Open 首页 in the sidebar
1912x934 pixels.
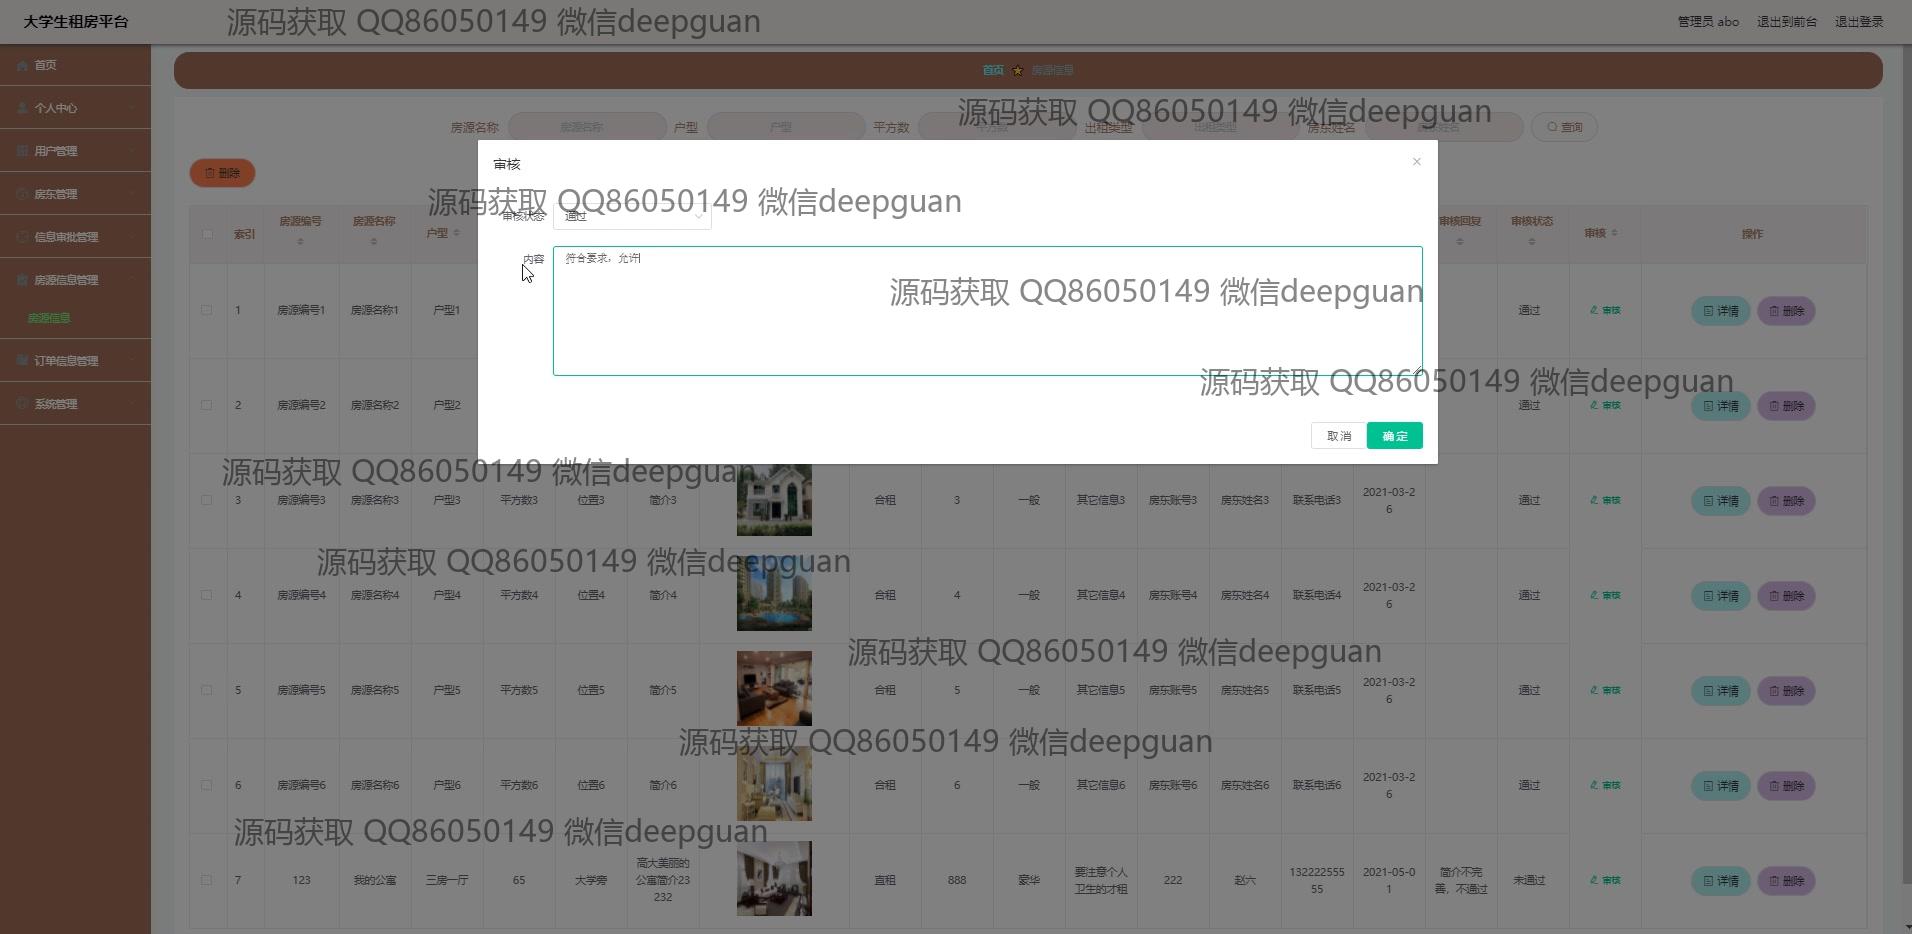(75, 65)
